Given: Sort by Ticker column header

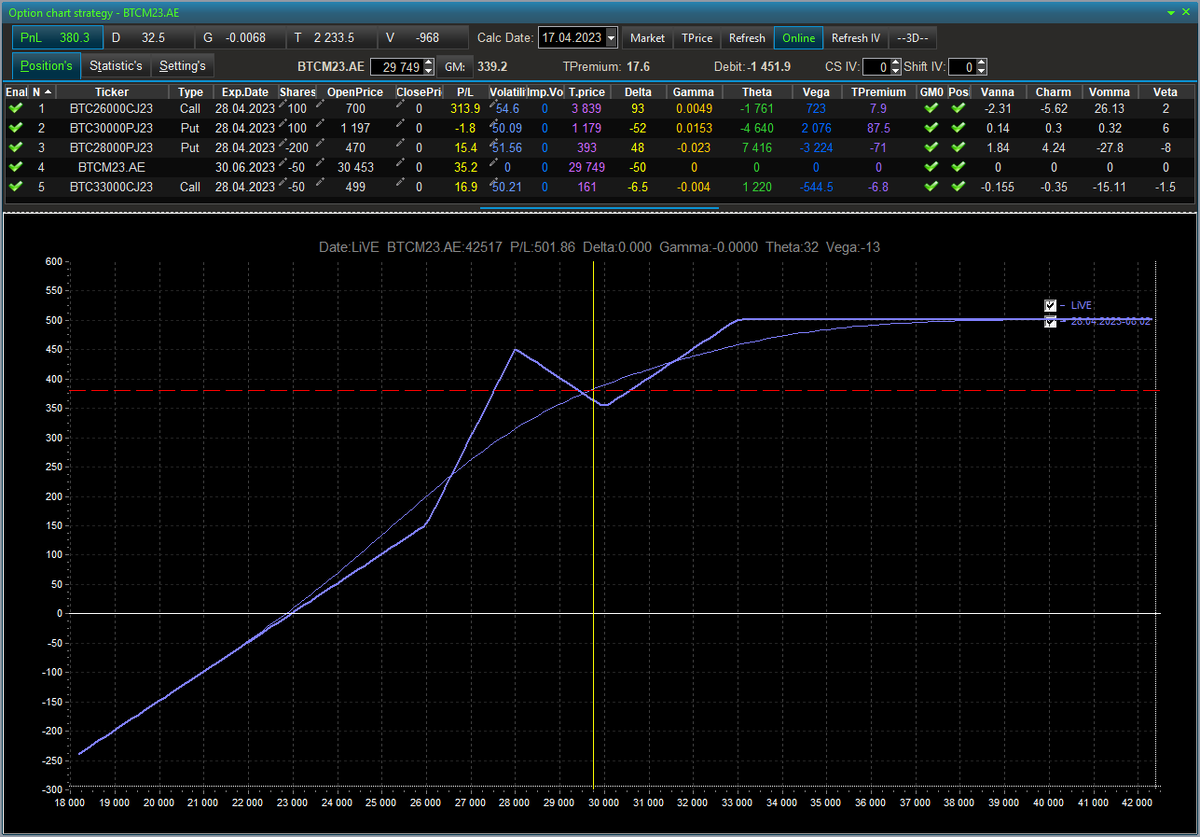Looking at the screenshot, I should pyautogui.click(x=112, y=92).
